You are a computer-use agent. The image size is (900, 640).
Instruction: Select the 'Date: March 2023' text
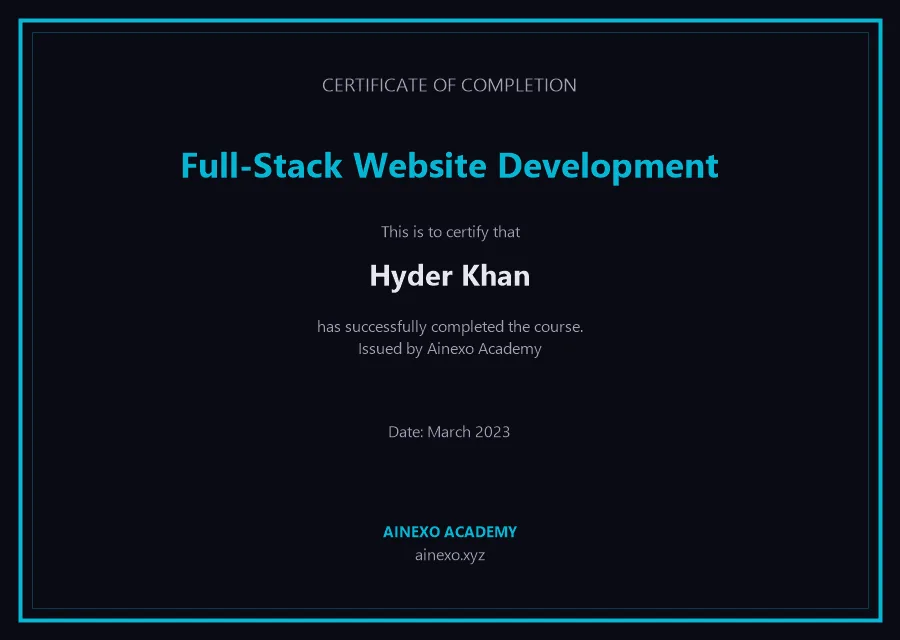[x=449, y=432]
